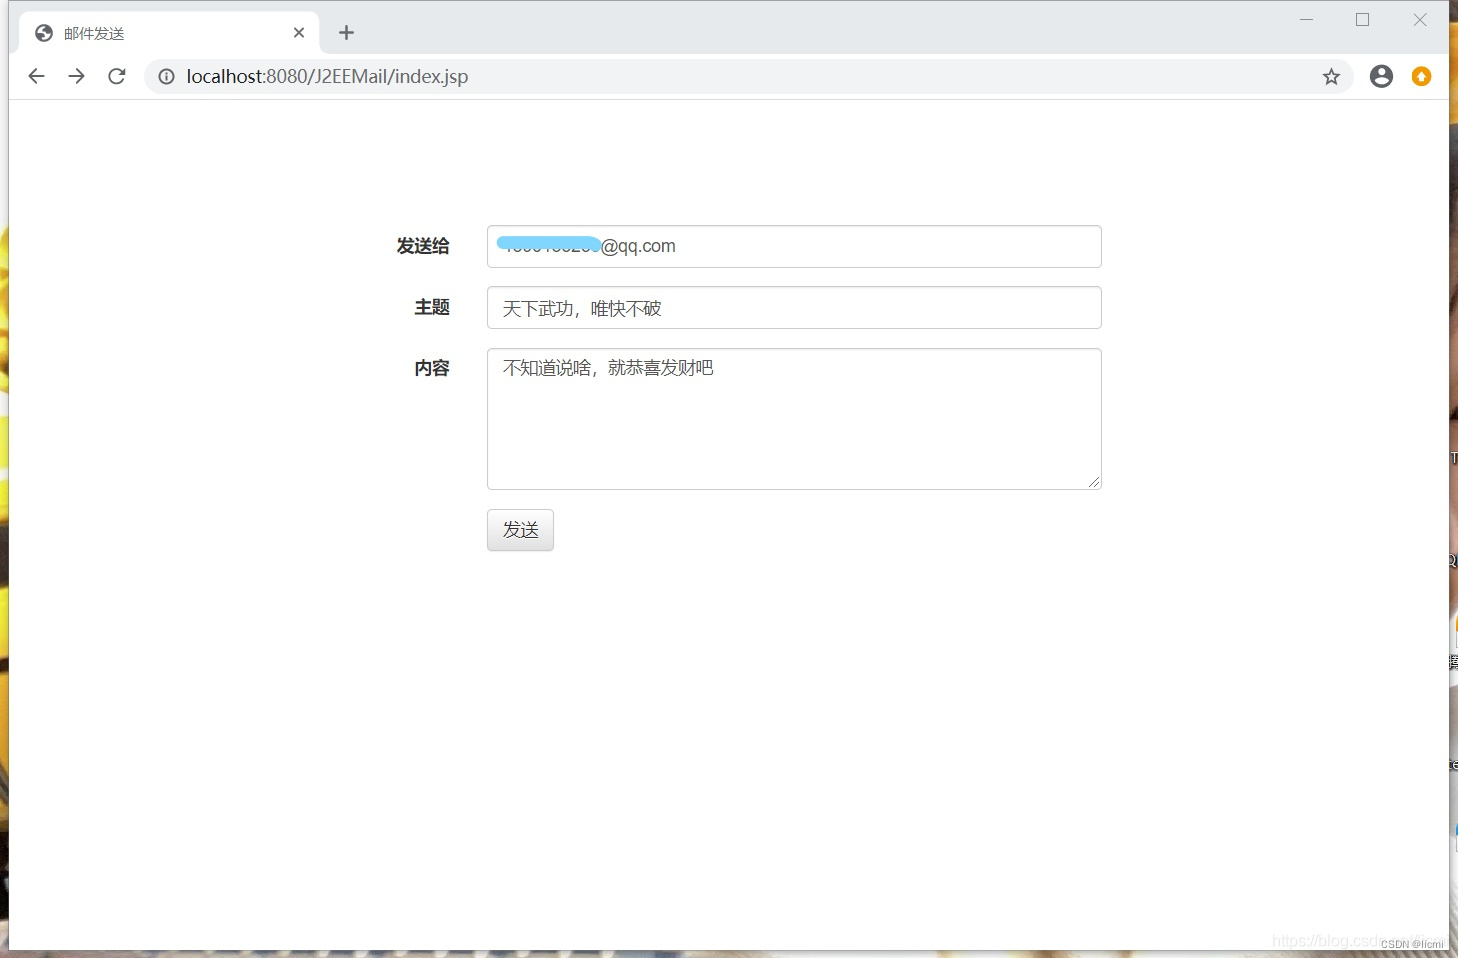This screenshot has width=1458, height=958.
Task: Click the 主题 subject input field
Action: click(x=793, y=307)
